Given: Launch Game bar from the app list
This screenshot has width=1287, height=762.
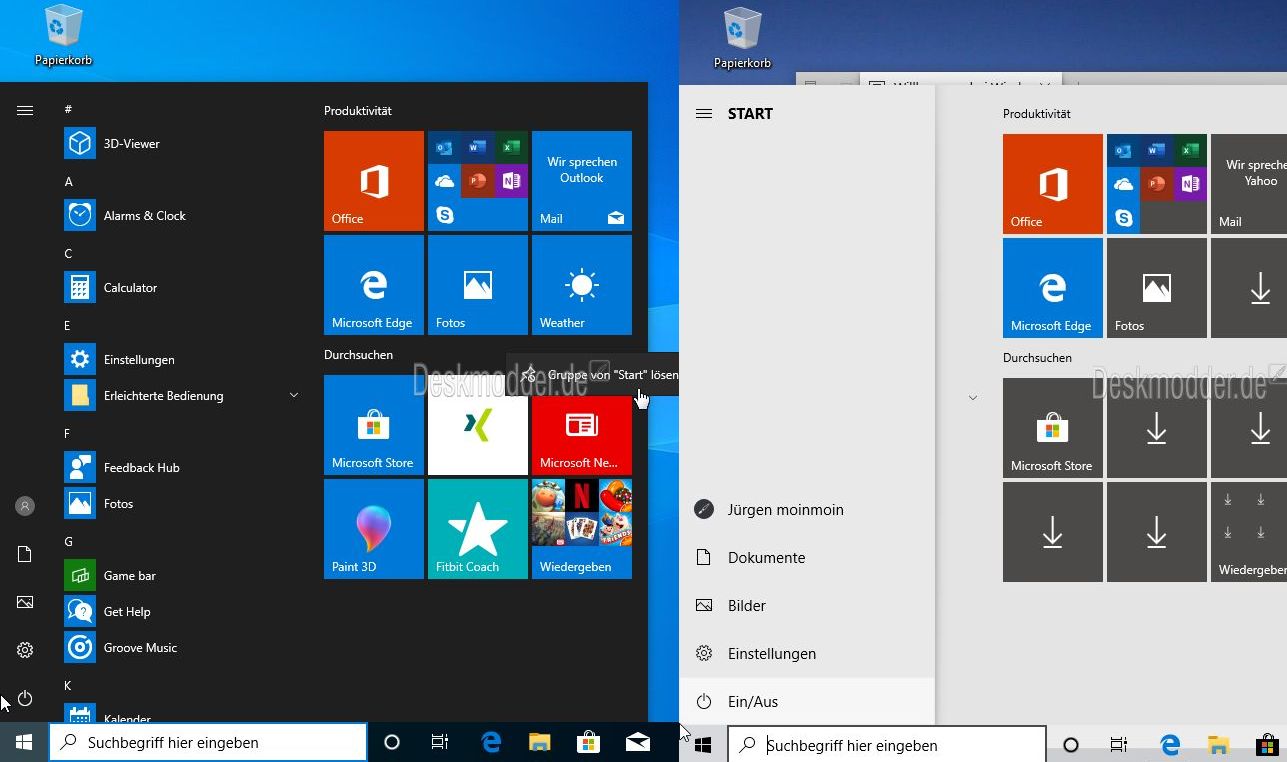Looking at the screenshot, I should tap(180, 575).
